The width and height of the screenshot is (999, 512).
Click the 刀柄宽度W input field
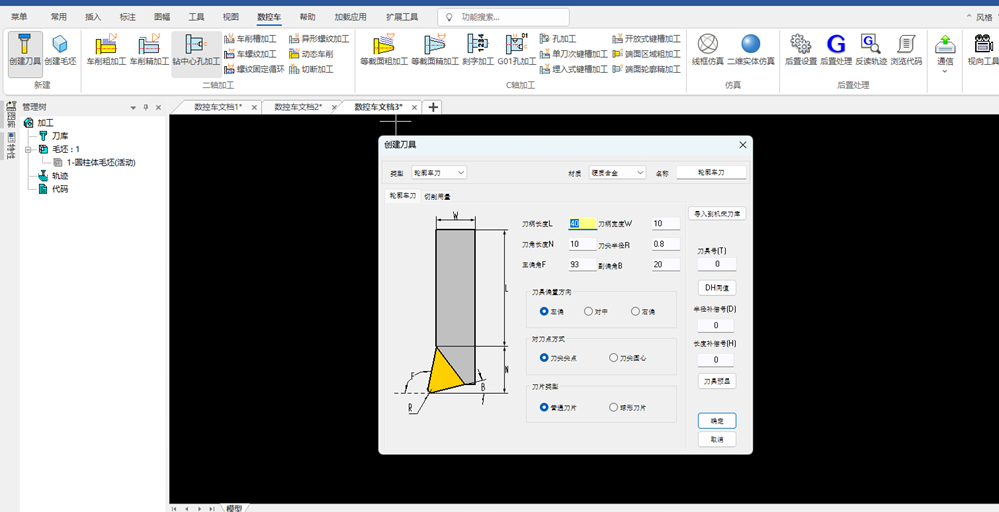(666, 224)
